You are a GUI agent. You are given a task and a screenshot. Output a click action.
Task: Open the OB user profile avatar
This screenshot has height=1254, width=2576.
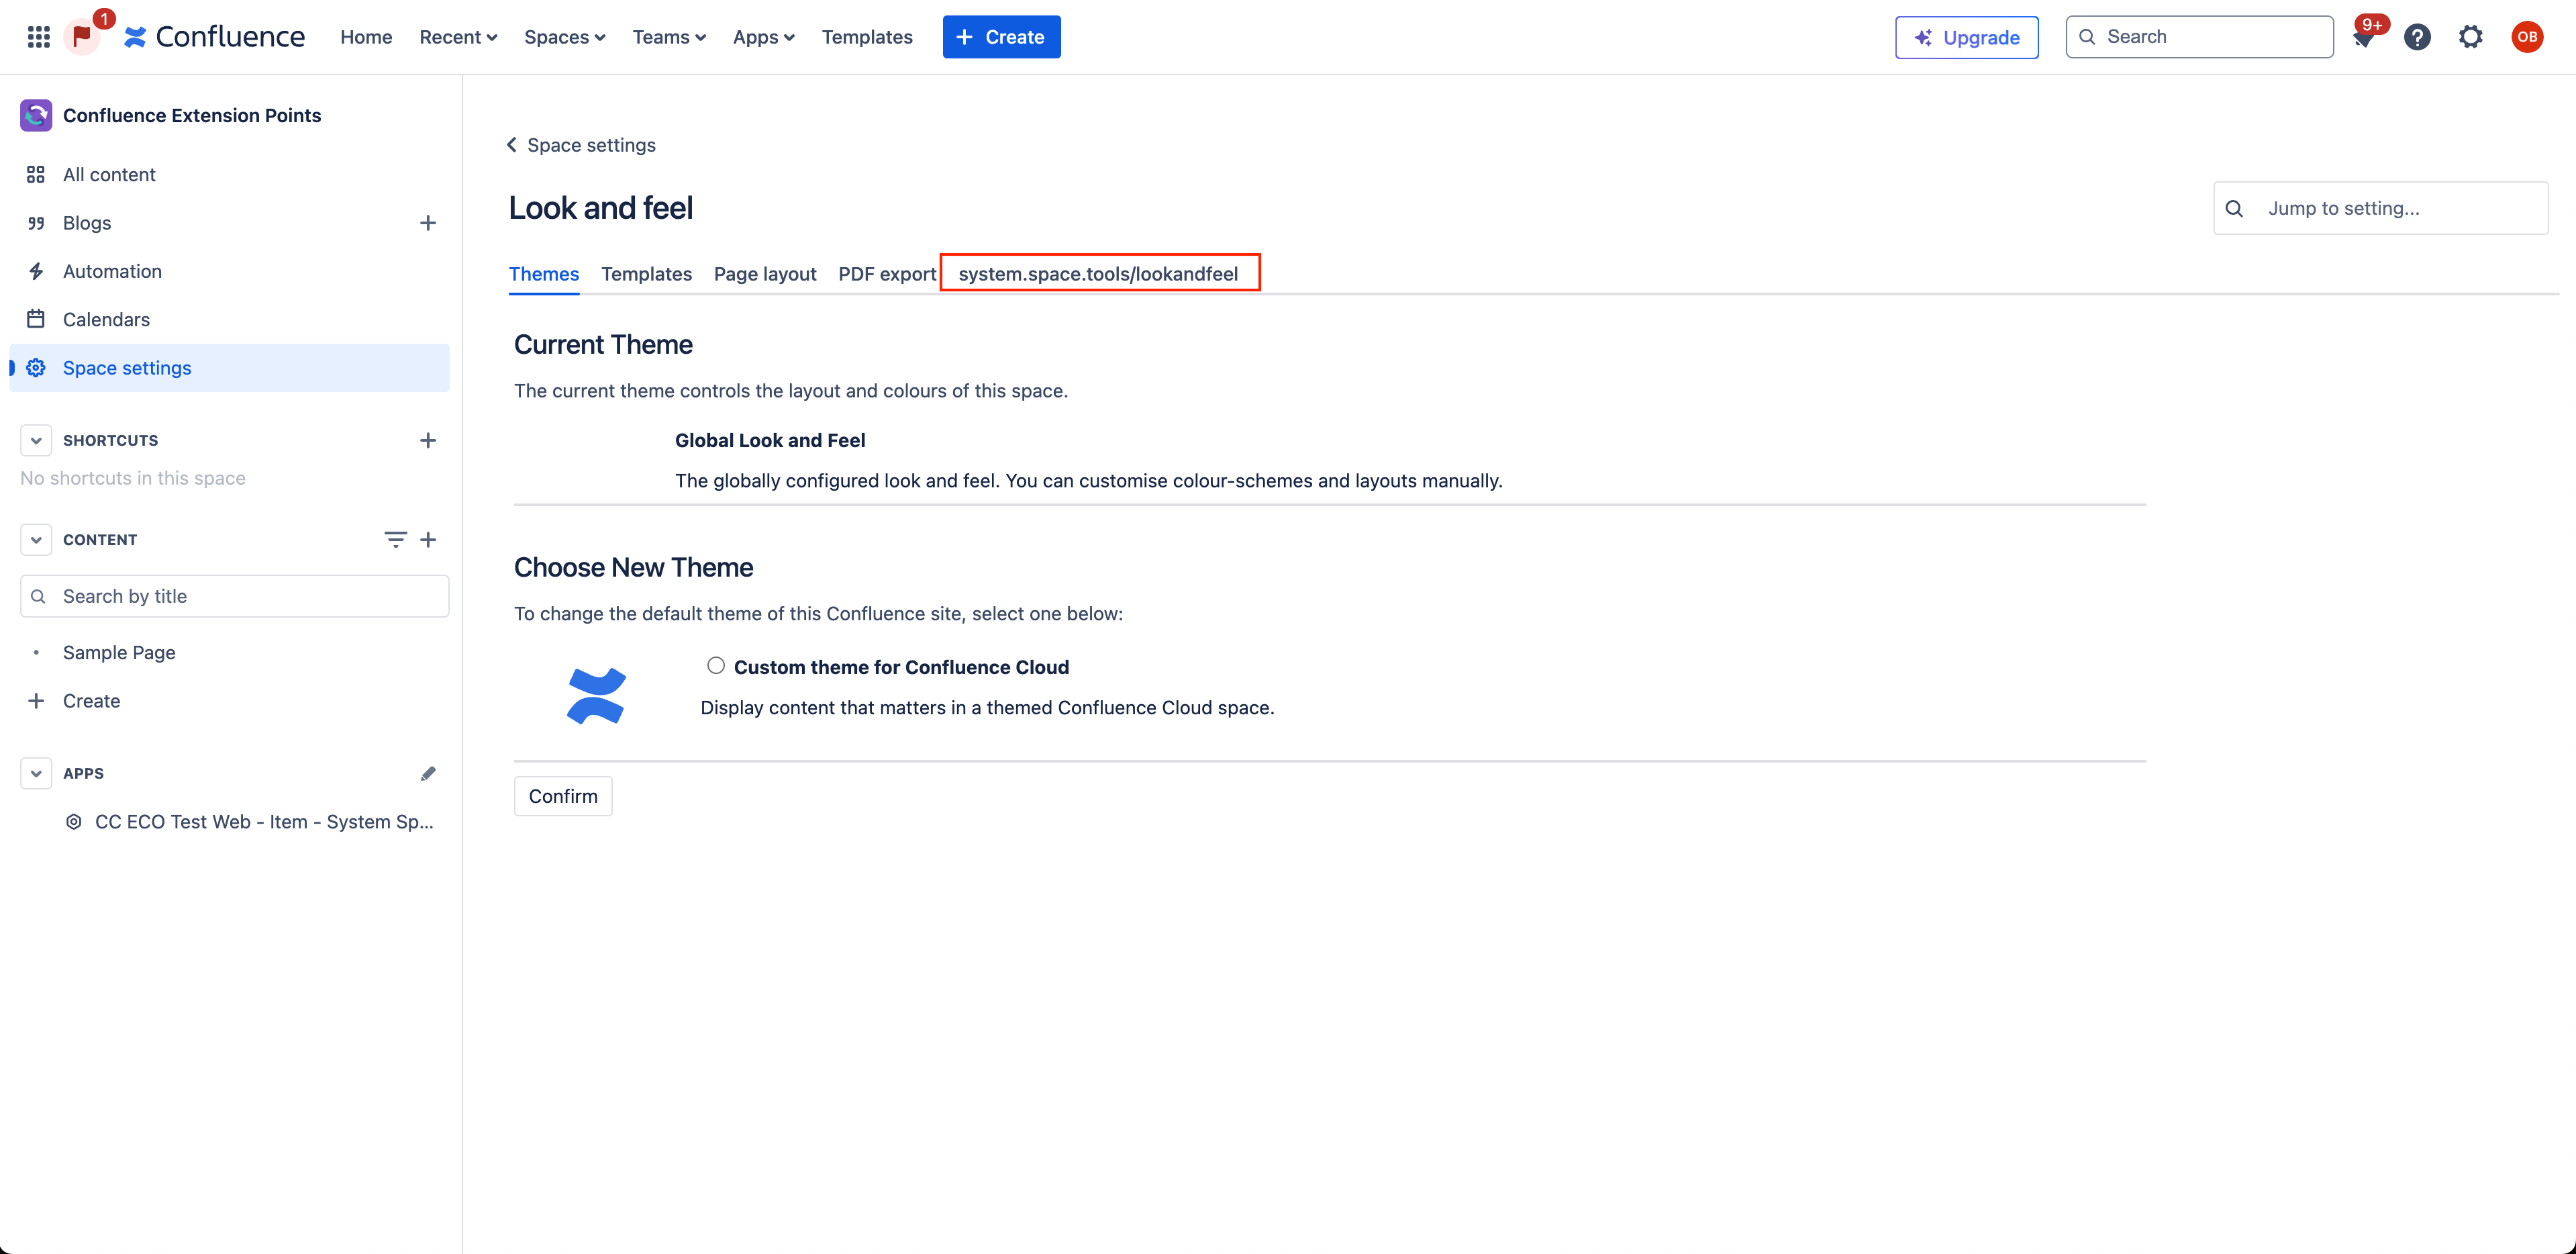(x=2526, y=37)
